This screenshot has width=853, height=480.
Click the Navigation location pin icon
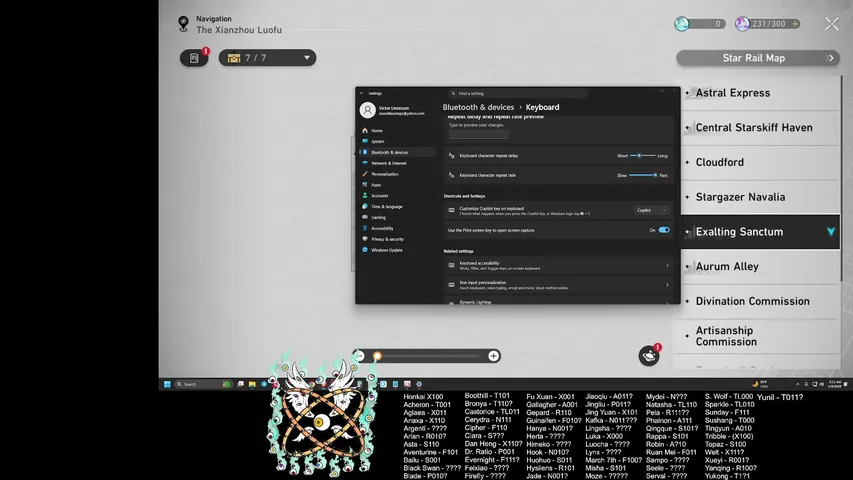(183, 24)
